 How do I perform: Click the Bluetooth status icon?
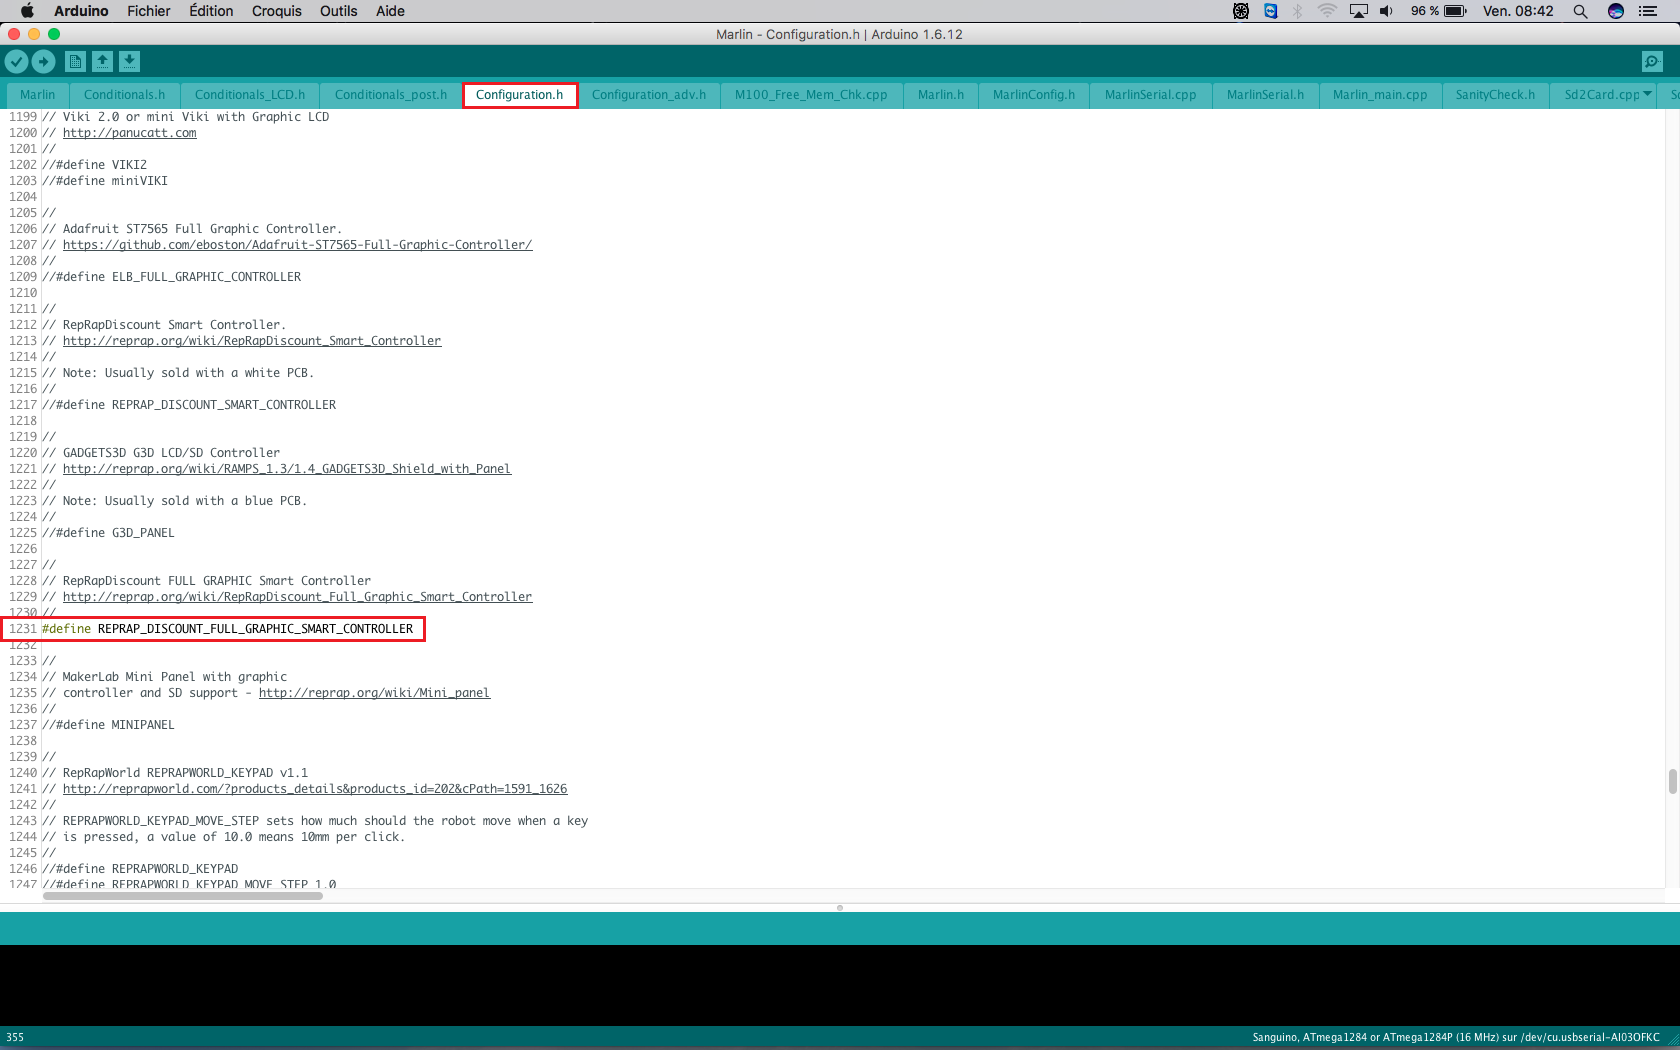(1298, 11)
